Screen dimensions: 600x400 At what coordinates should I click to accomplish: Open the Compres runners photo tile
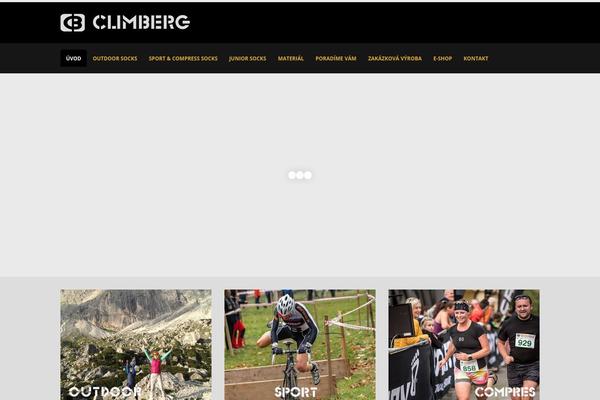tap(464, 344)
